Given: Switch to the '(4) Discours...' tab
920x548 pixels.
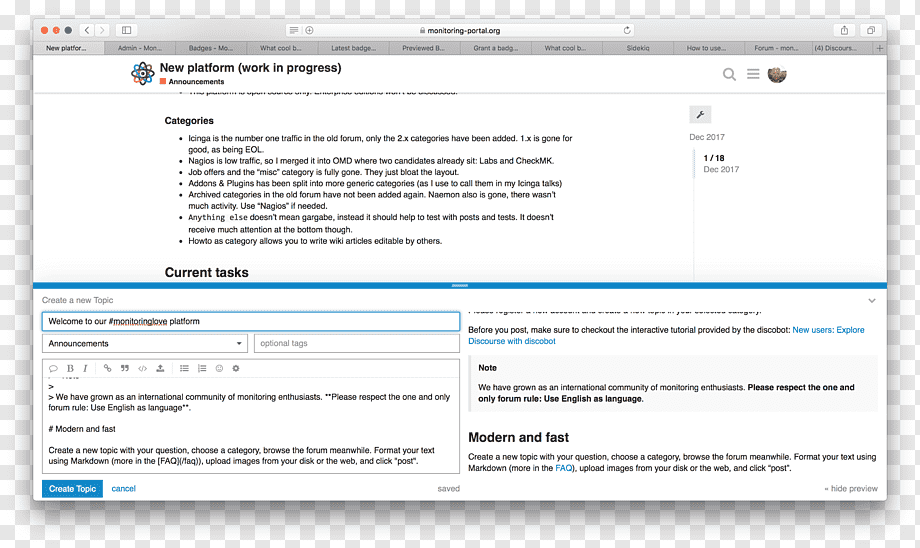Looking at the screenshot, I should point(836,48).
